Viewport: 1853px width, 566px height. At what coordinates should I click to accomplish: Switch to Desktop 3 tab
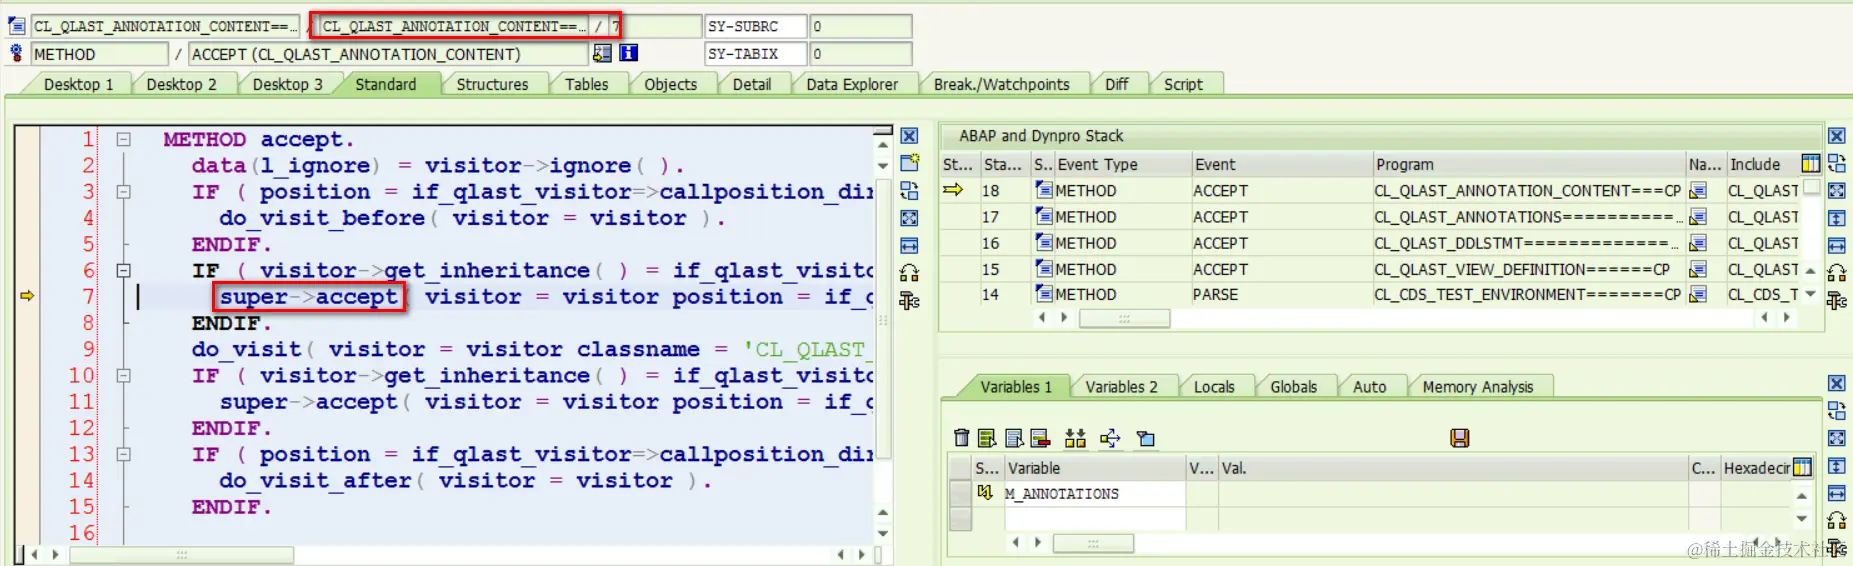(x=287, y=84)
